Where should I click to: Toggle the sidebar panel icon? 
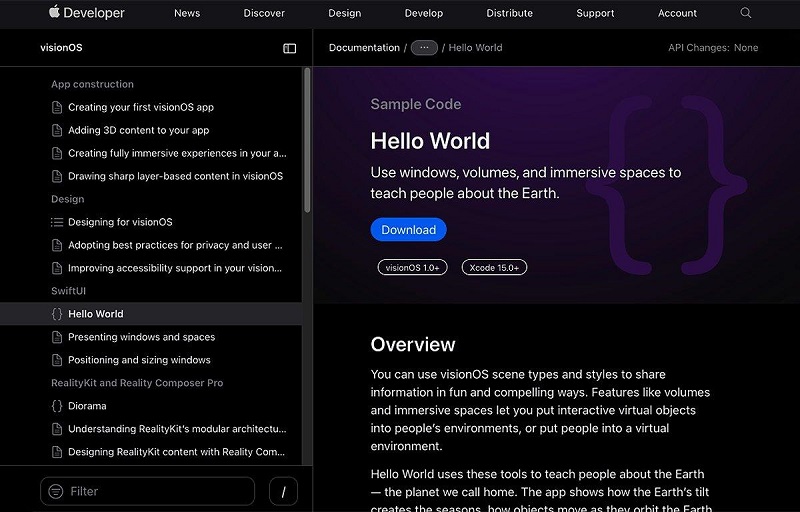(x=289, y=48)
